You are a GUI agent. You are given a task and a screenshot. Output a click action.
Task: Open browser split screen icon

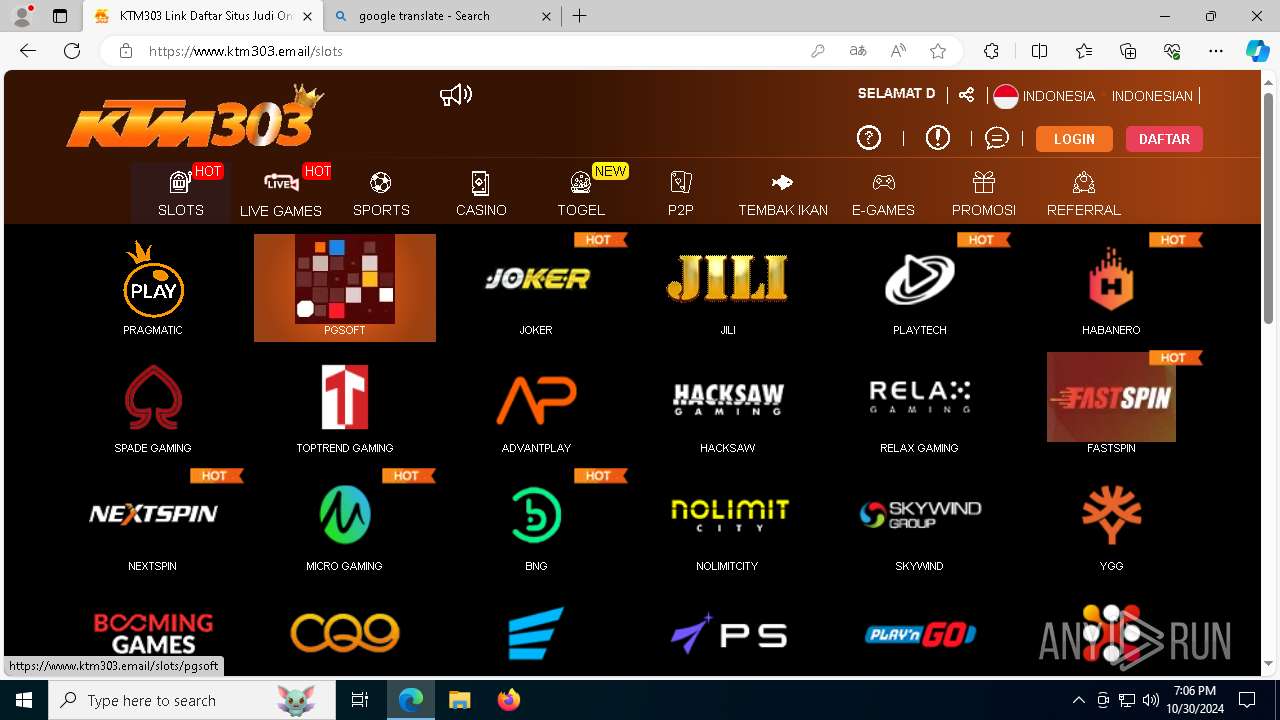click(x=1039, y=51)
